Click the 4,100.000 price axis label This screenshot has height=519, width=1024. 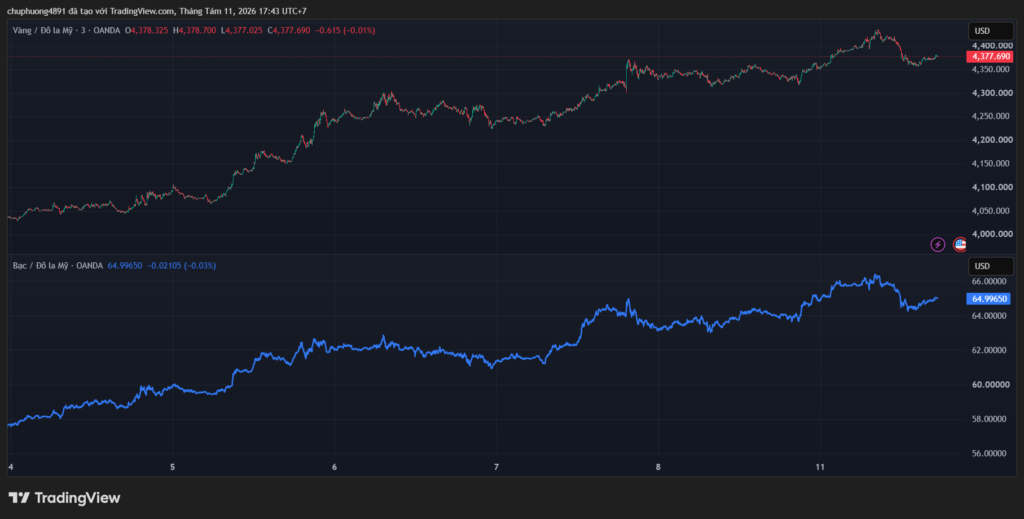(x=992, y=187)
